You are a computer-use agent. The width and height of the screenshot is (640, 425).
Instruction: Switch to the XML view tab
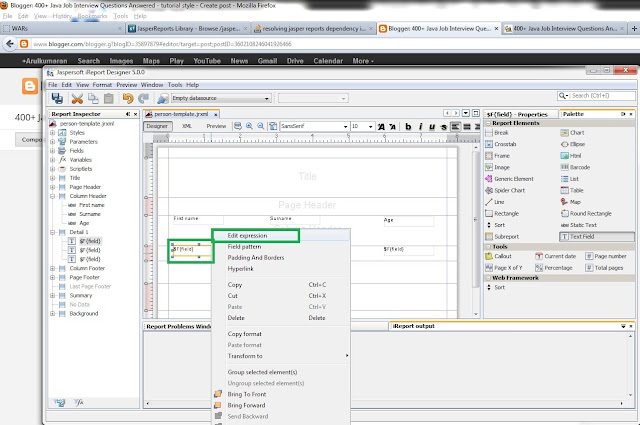(187, 126)
